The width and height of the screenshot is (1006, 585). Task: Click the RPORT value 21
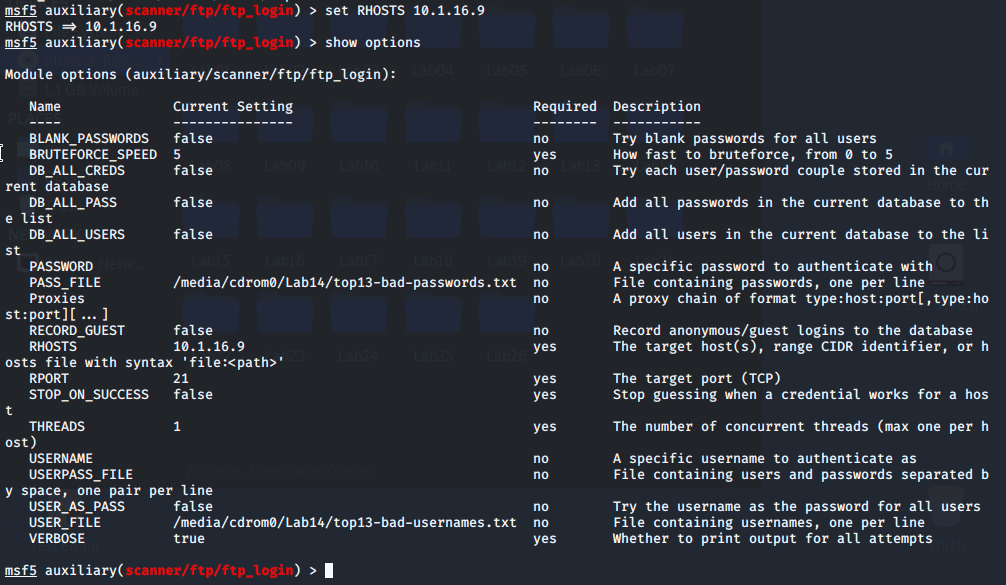181,379
